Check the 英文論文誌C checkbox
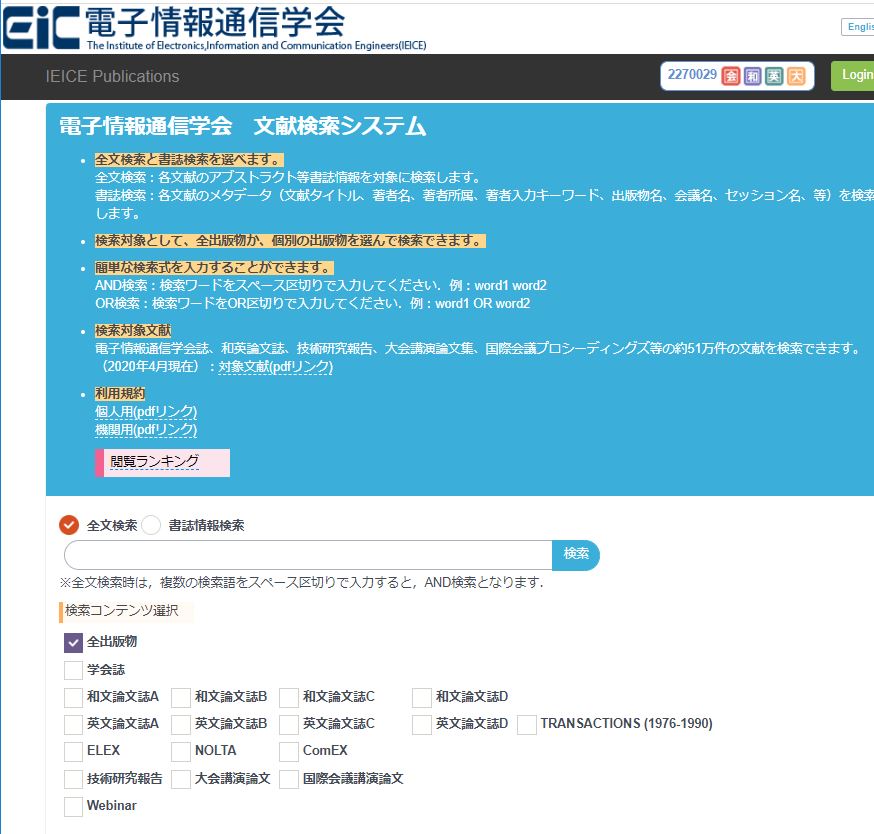Screen dimensions: 874x834 click(289, 724)
